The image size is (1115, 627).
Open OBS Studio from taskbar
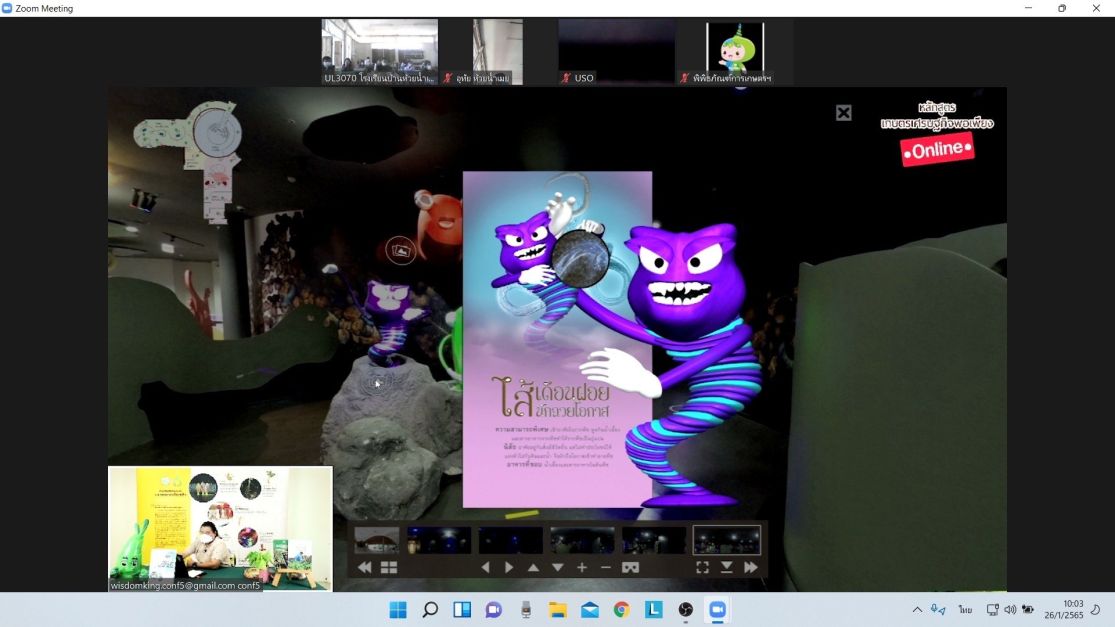point(685,610)
